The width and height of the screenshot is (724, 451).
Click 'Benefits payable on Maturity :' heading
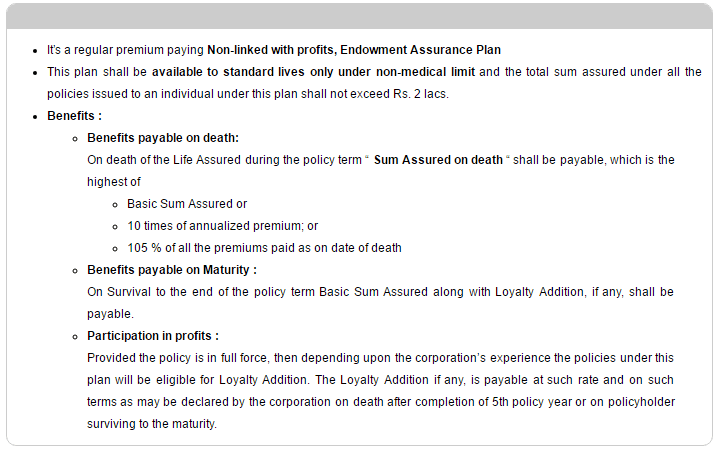tap(172, 270)
